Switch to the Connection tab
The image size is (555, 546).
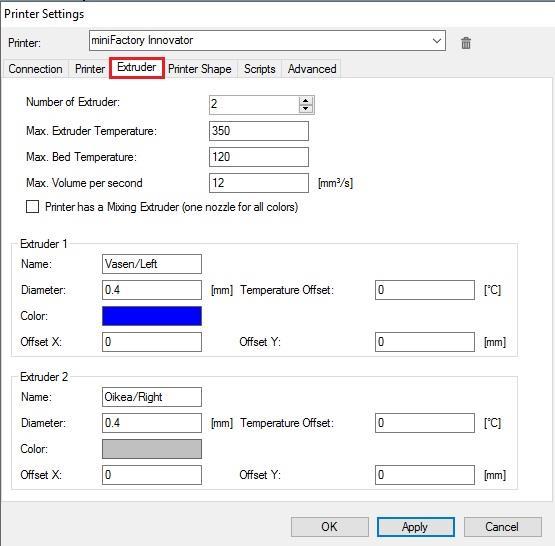35,69
